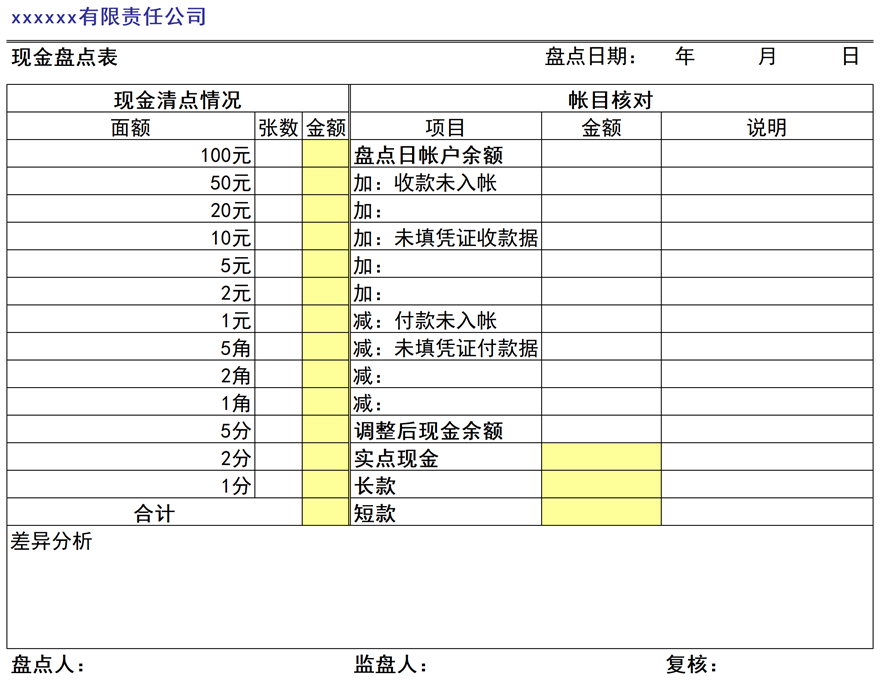Click the 加:收款未入帐 item cell
The image size is (880, 680).
(x=446, y=182)
